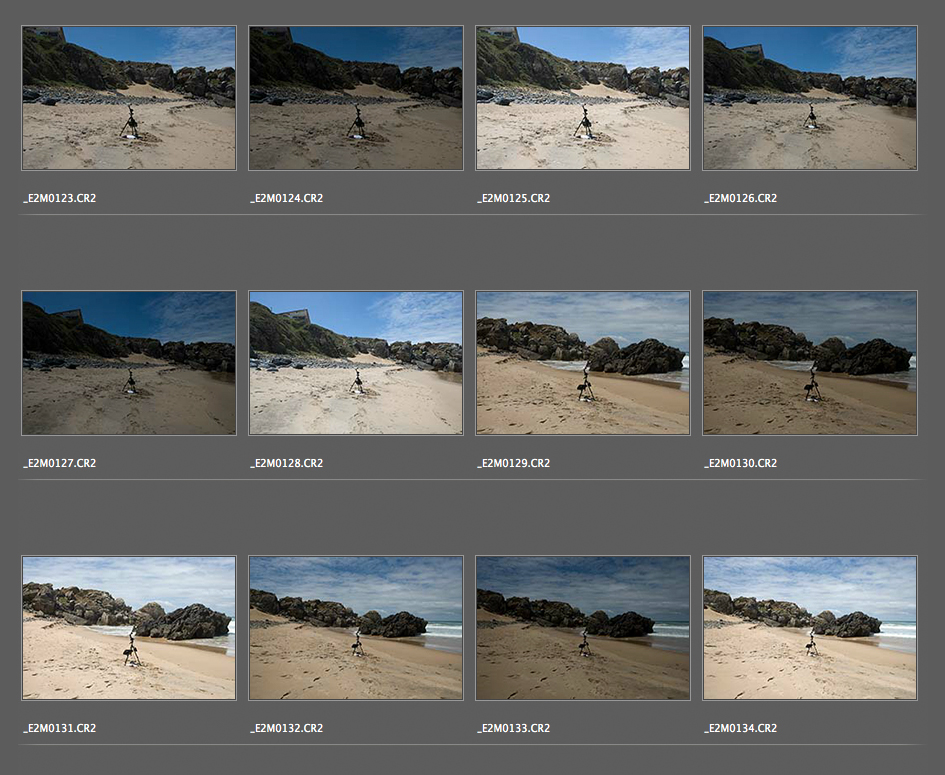Click the _E2M0127.CR2 filename text
Viewport: 945px width, 775px height.
pyautogui.click(x=60, y=463)
